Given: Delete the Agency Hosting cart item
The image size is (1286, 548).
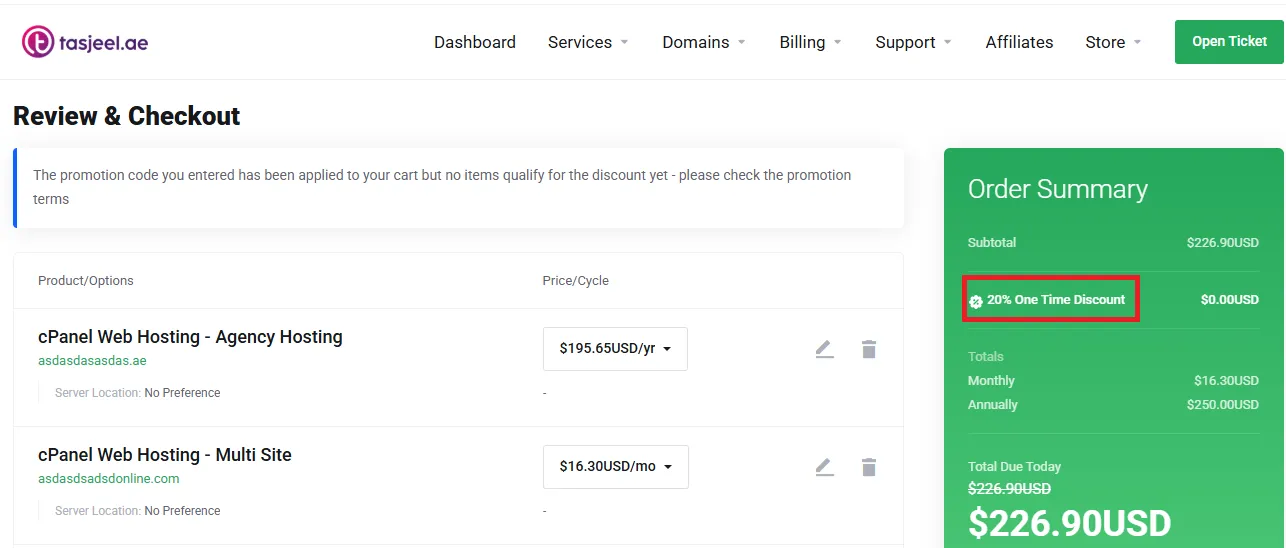Looking at the screenshot, I should click(x=869, y=349).
